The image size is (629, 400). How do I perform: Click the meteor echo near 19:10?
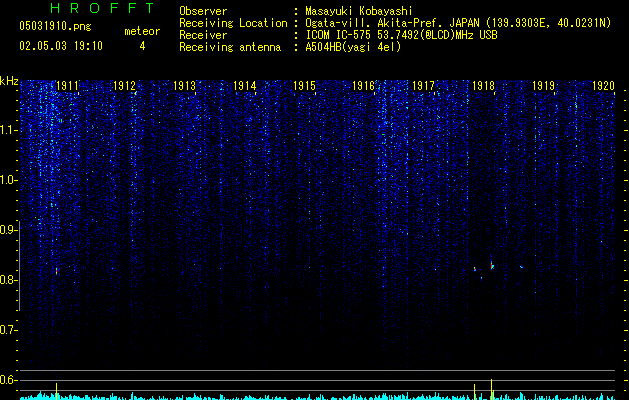(x=57, y=271)
